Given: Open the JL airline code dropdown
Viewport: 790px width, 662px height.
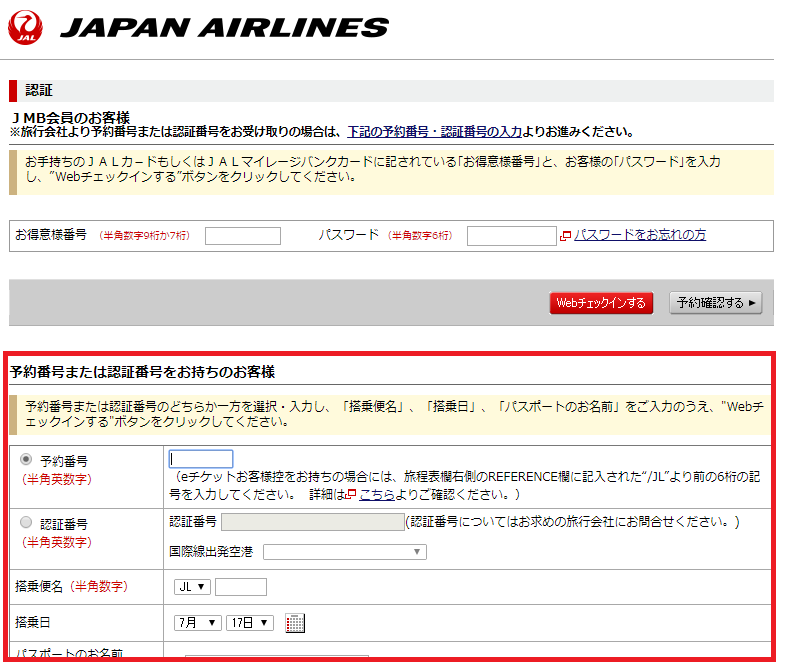Looking at the screenshot, I should click(x=192, y=587).
